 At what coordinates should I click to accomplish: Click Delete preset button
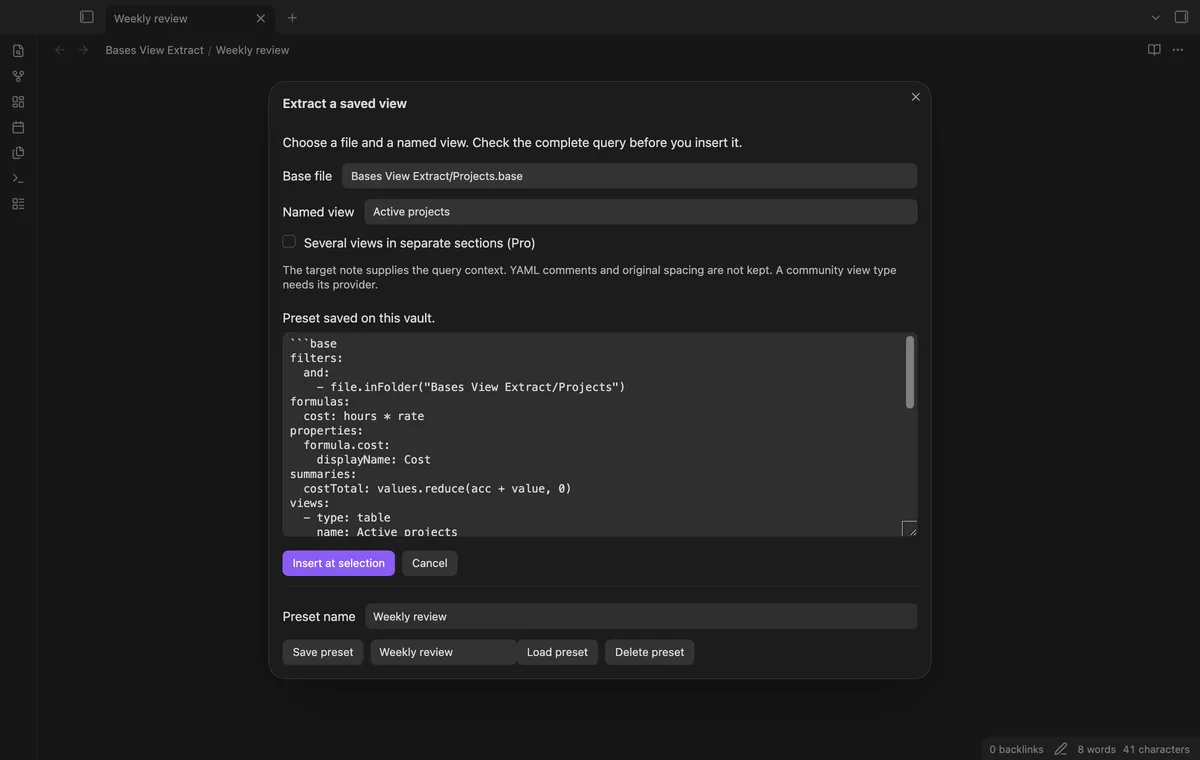[649, 652]
